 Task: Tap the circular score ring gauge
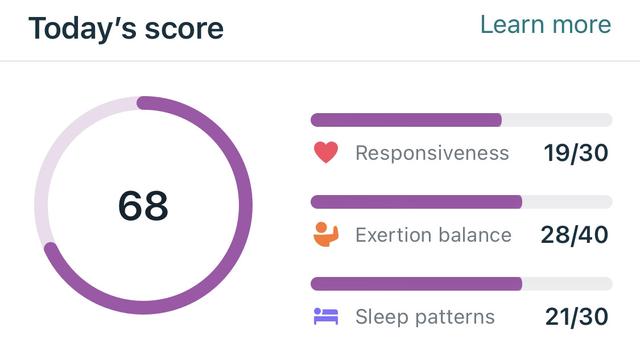click(x=143, y=205)
